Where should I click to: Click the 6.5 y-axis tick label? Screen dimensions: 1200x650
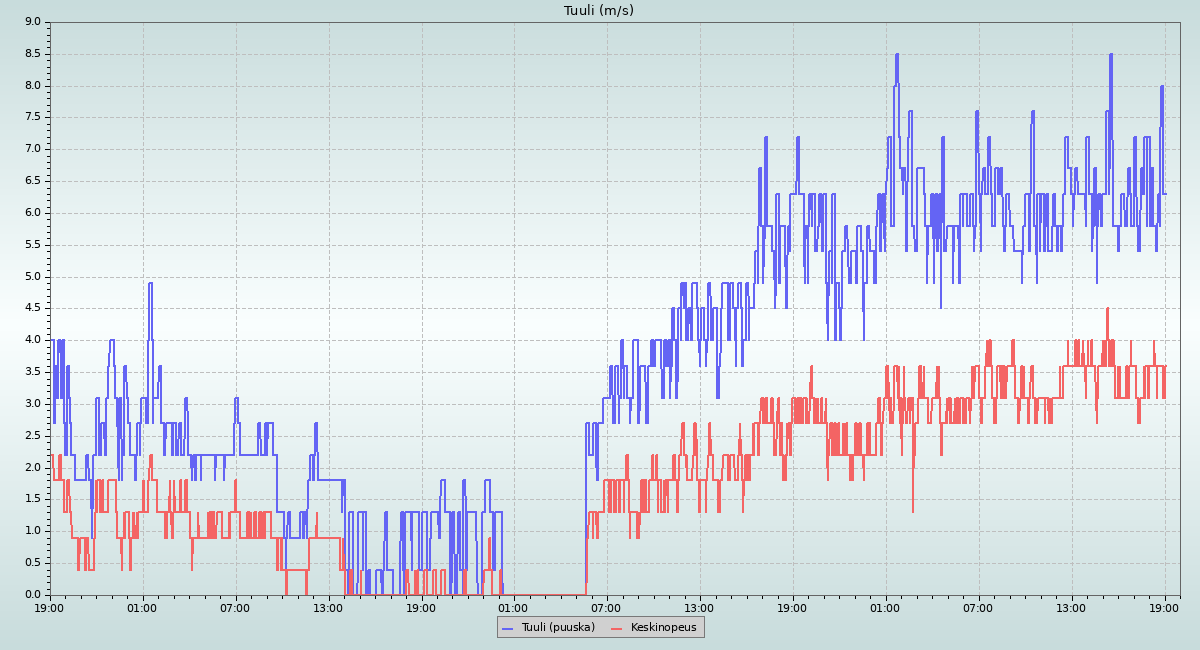coord(32,181)
